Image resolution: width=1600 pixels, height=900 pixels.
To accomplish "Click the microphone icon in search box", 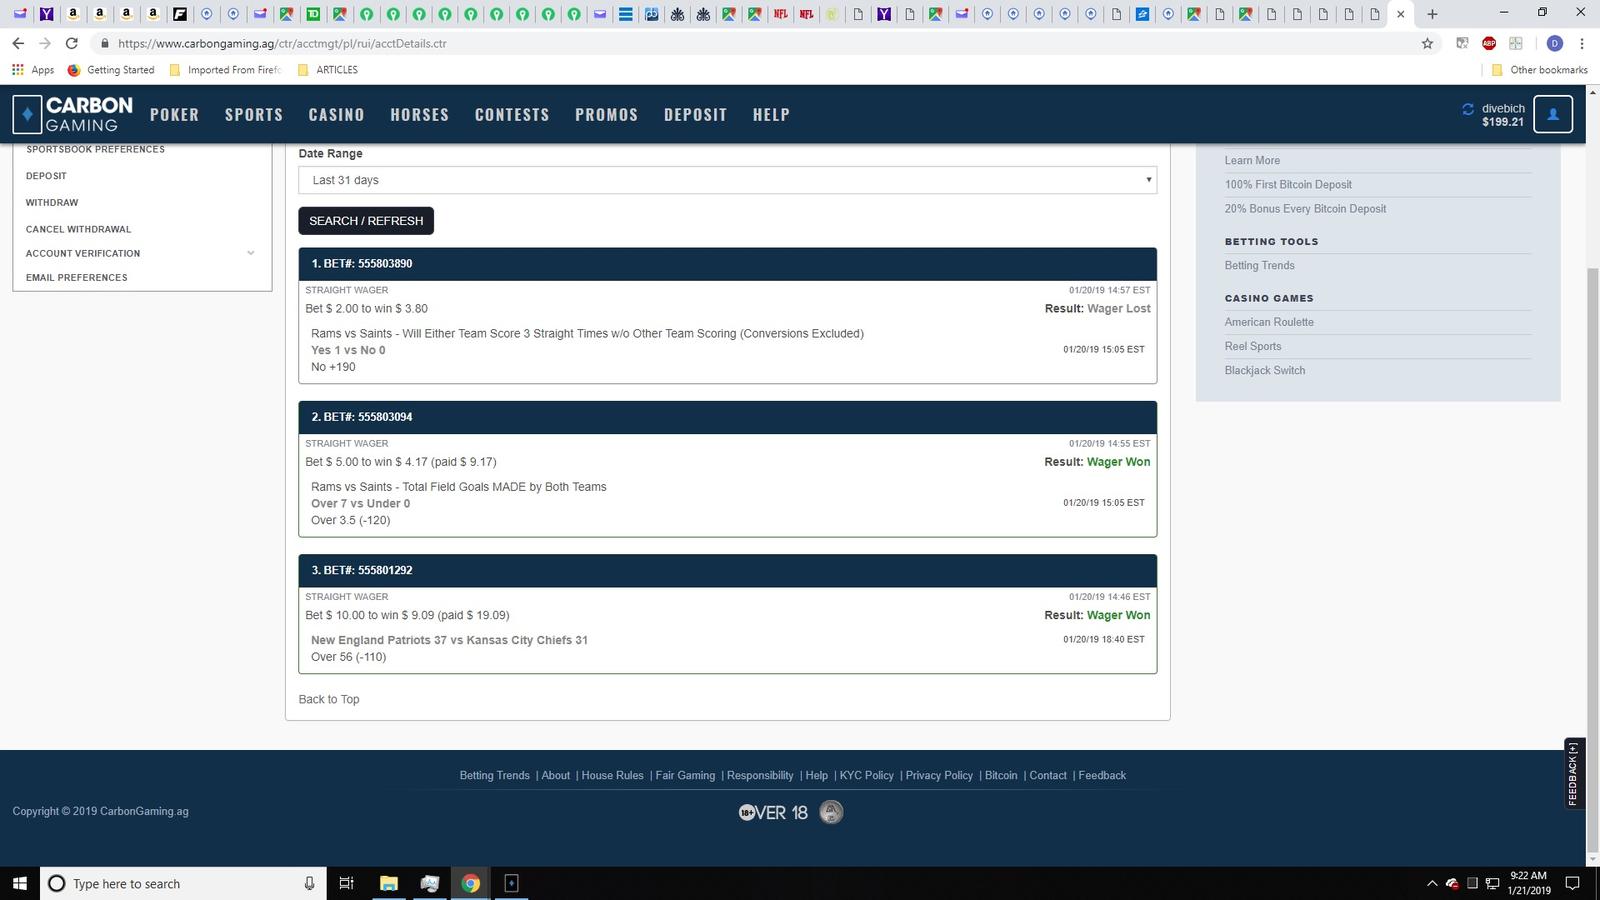I will coord(309,883).
